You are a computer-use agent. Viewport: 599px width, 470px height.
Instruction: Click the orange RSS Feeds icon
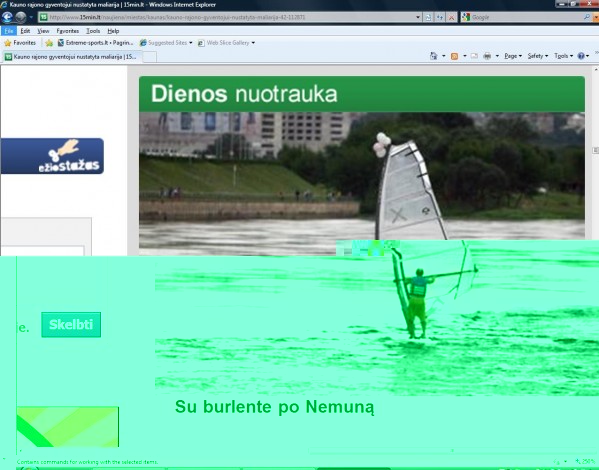(x=454, y=56)
